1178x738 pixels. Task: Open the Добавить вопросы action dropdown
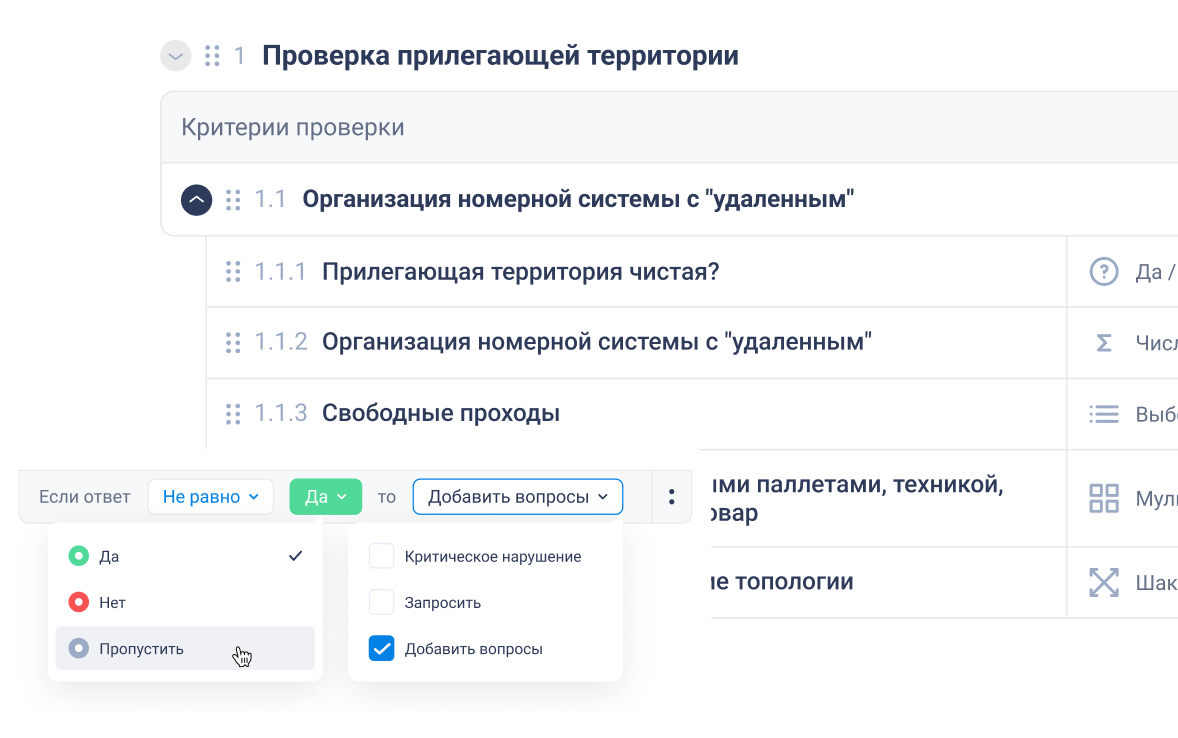(x=517, y=497)
